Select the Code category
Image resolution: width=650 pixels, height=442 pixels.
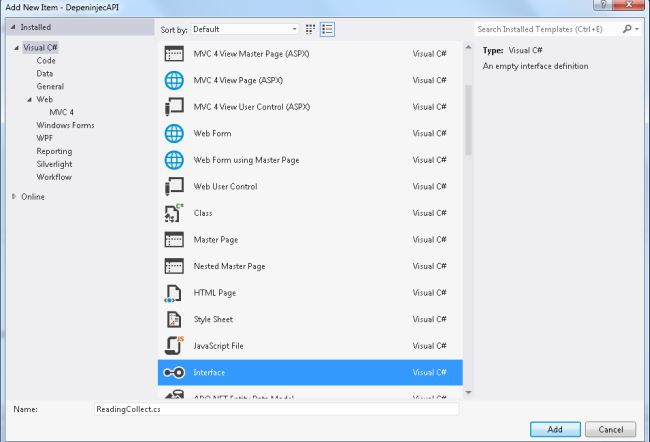(46, 61)
